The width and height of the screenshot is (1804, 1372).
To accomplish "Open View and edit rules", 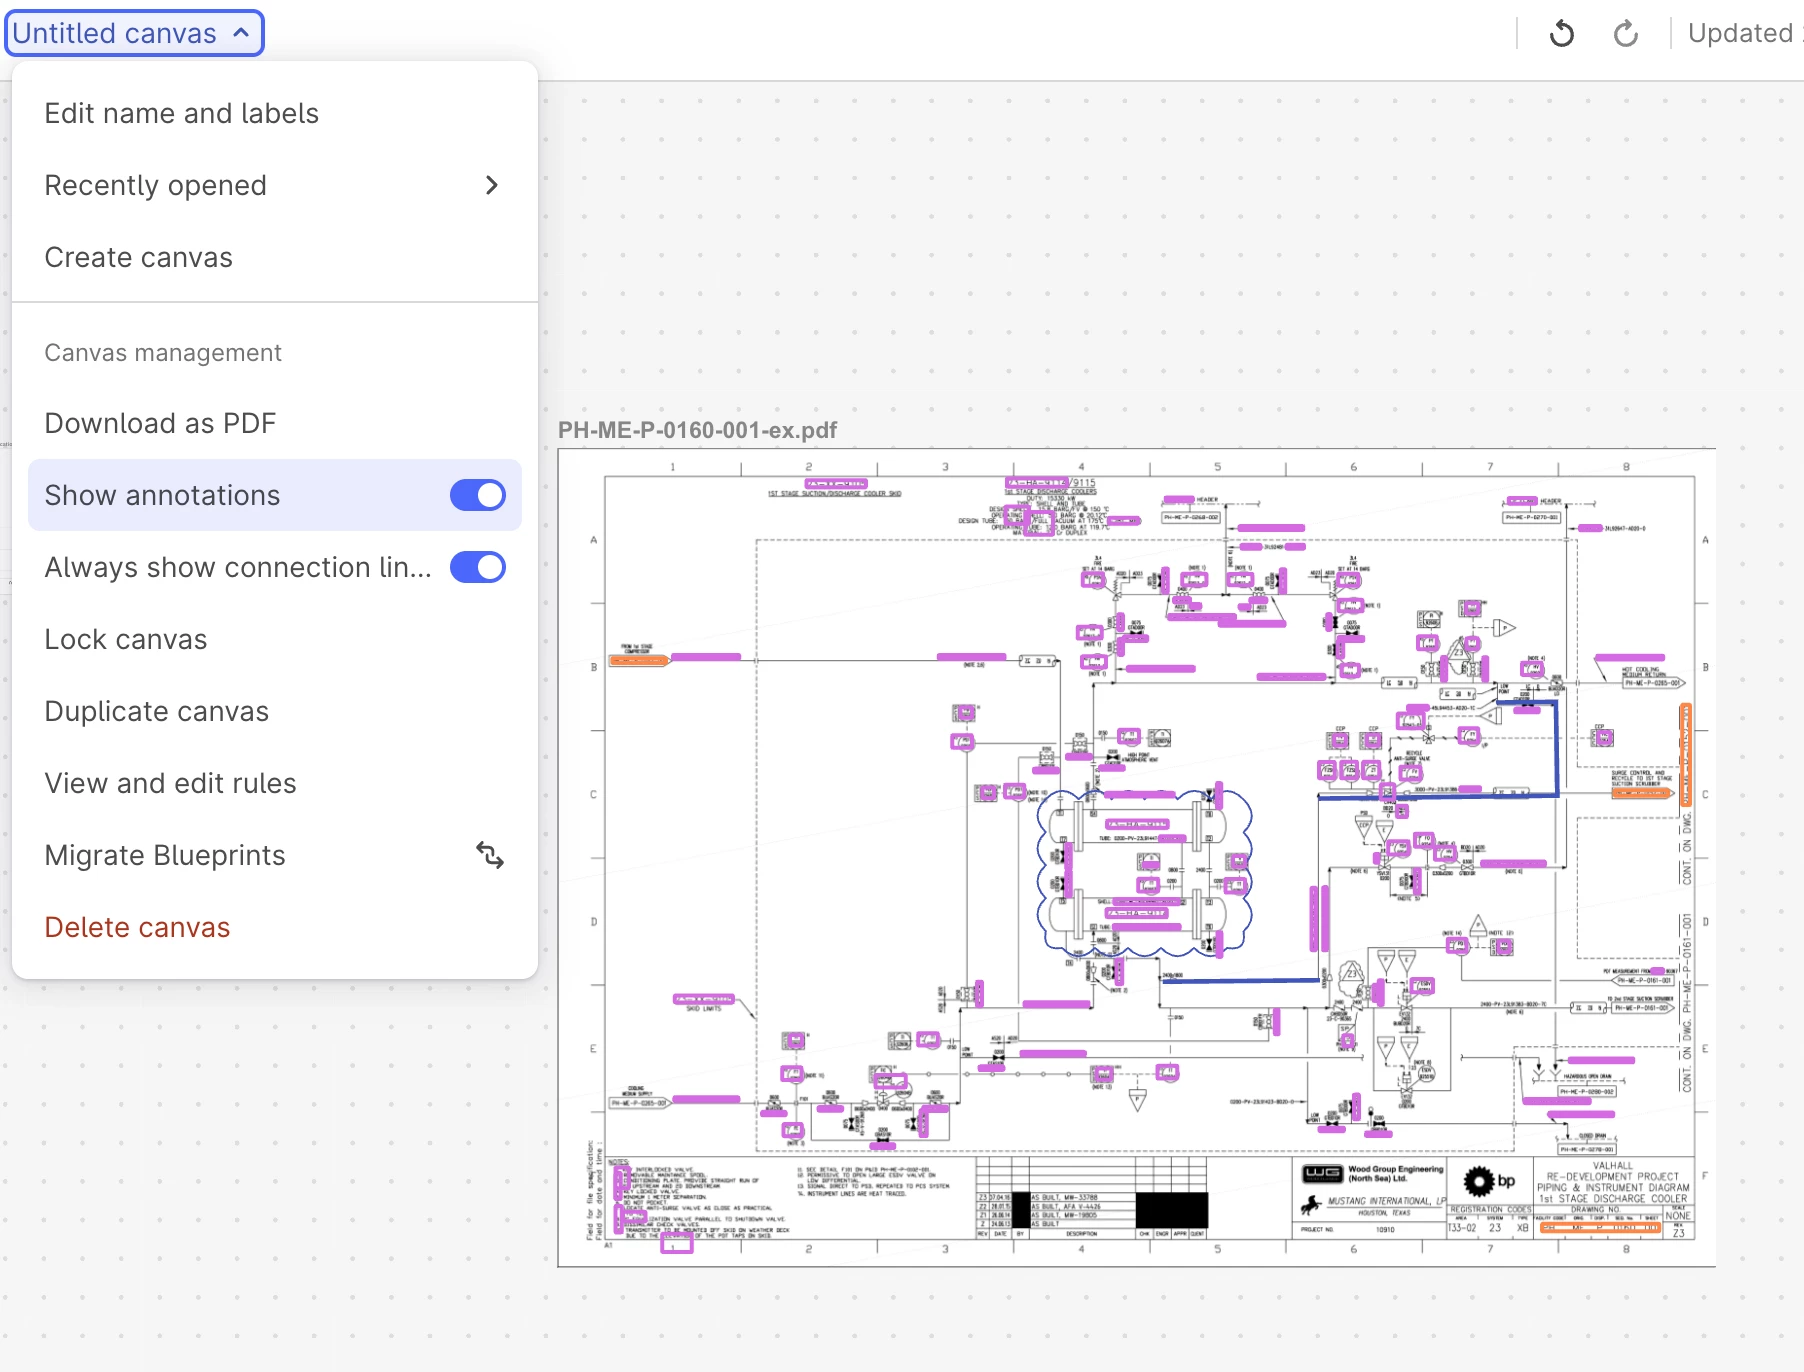I will 171,783.
